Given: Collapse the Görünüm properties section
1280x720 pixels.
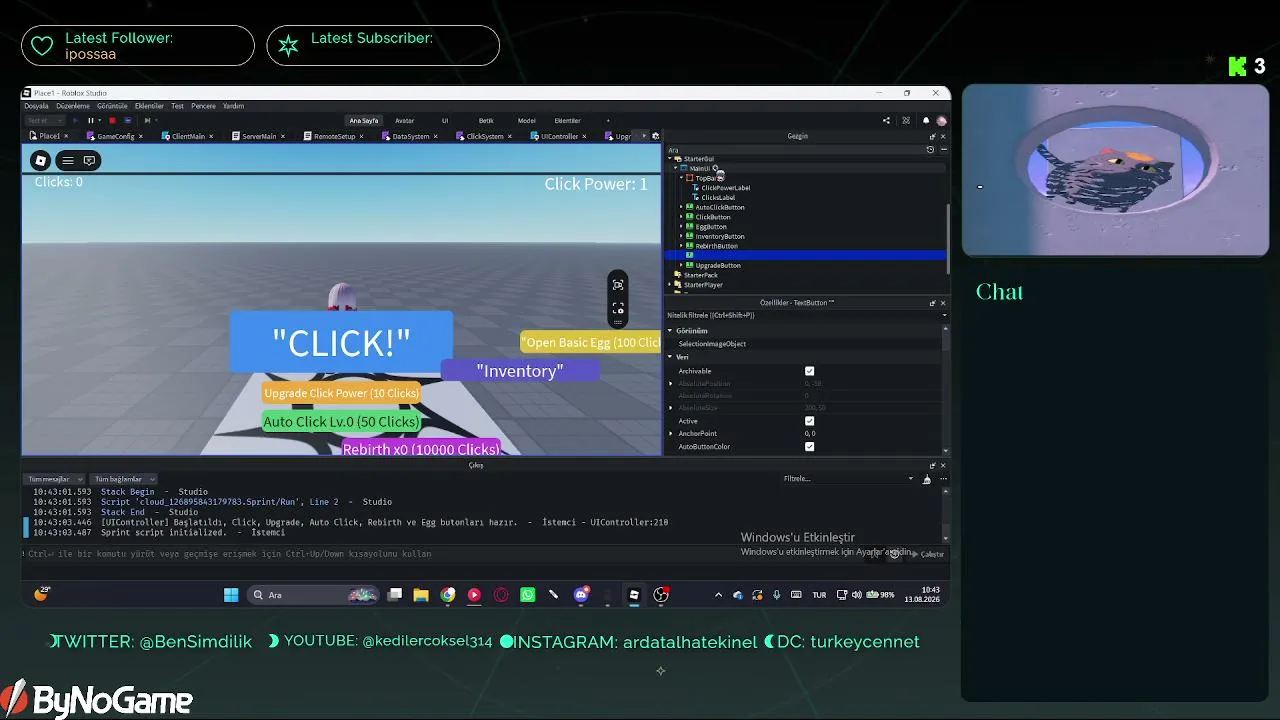Looking at the screenshot, I should 670,331.
